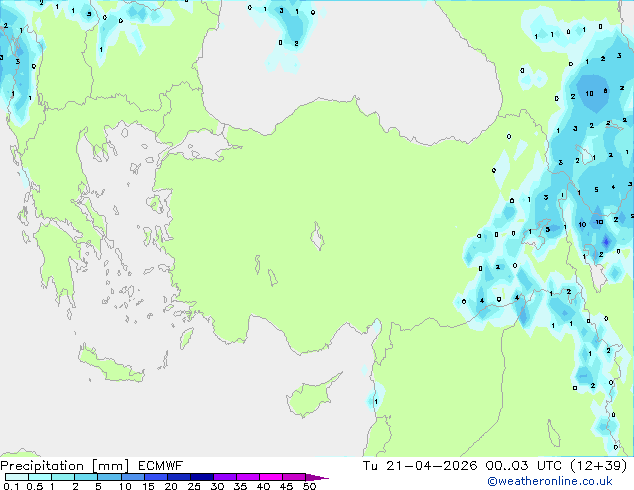634x490 pixels.
Task: Click the legend color segment between 0.5 and 1
Action: (x=40, y=477)
